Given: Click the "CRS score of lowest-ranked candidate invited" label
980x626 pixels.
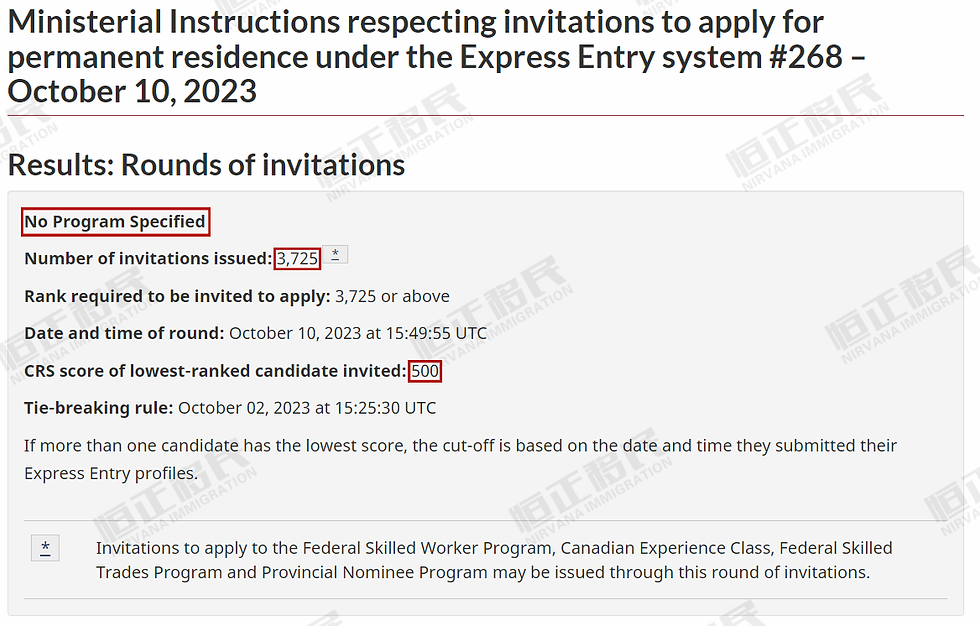Looking at the screenshot, I should [215, 371].
